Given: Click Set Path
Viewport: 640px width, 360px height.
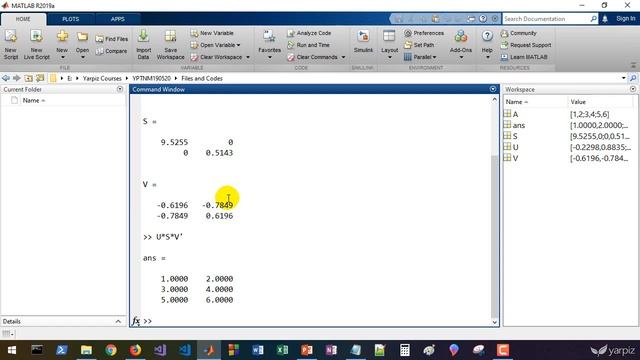Looking at the screenshot, I should [419, 45].
